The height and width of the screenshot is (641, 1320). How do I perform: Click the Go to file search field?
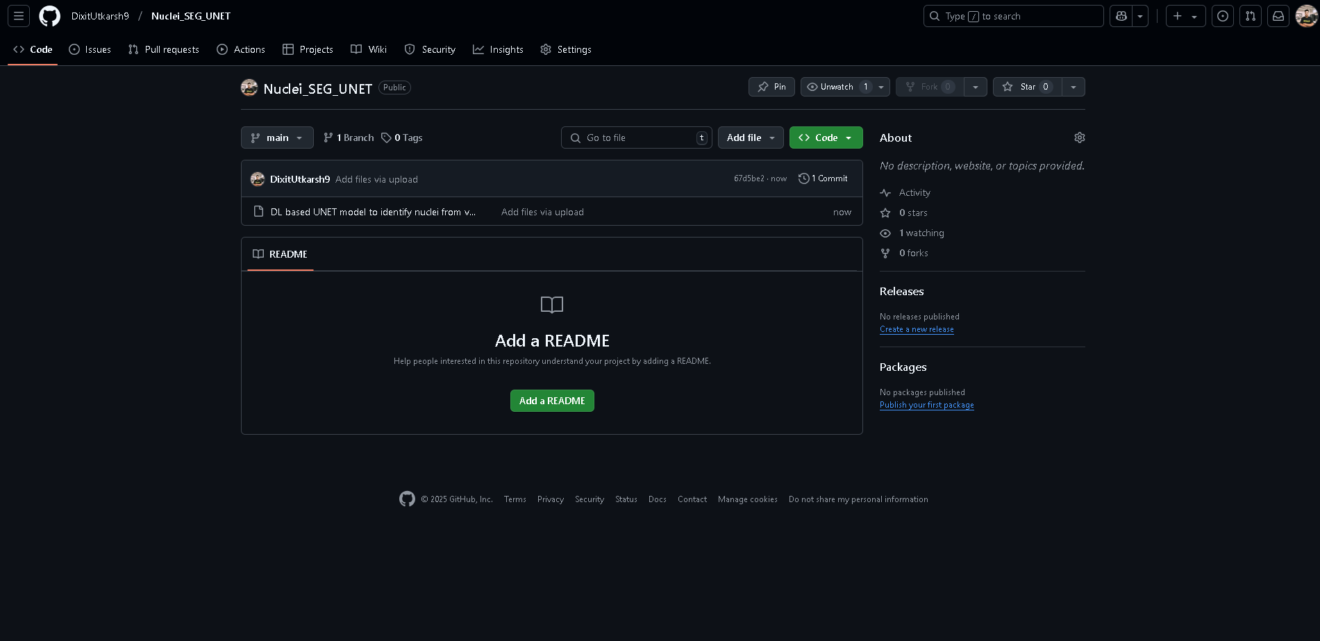(x=636, y=138)
